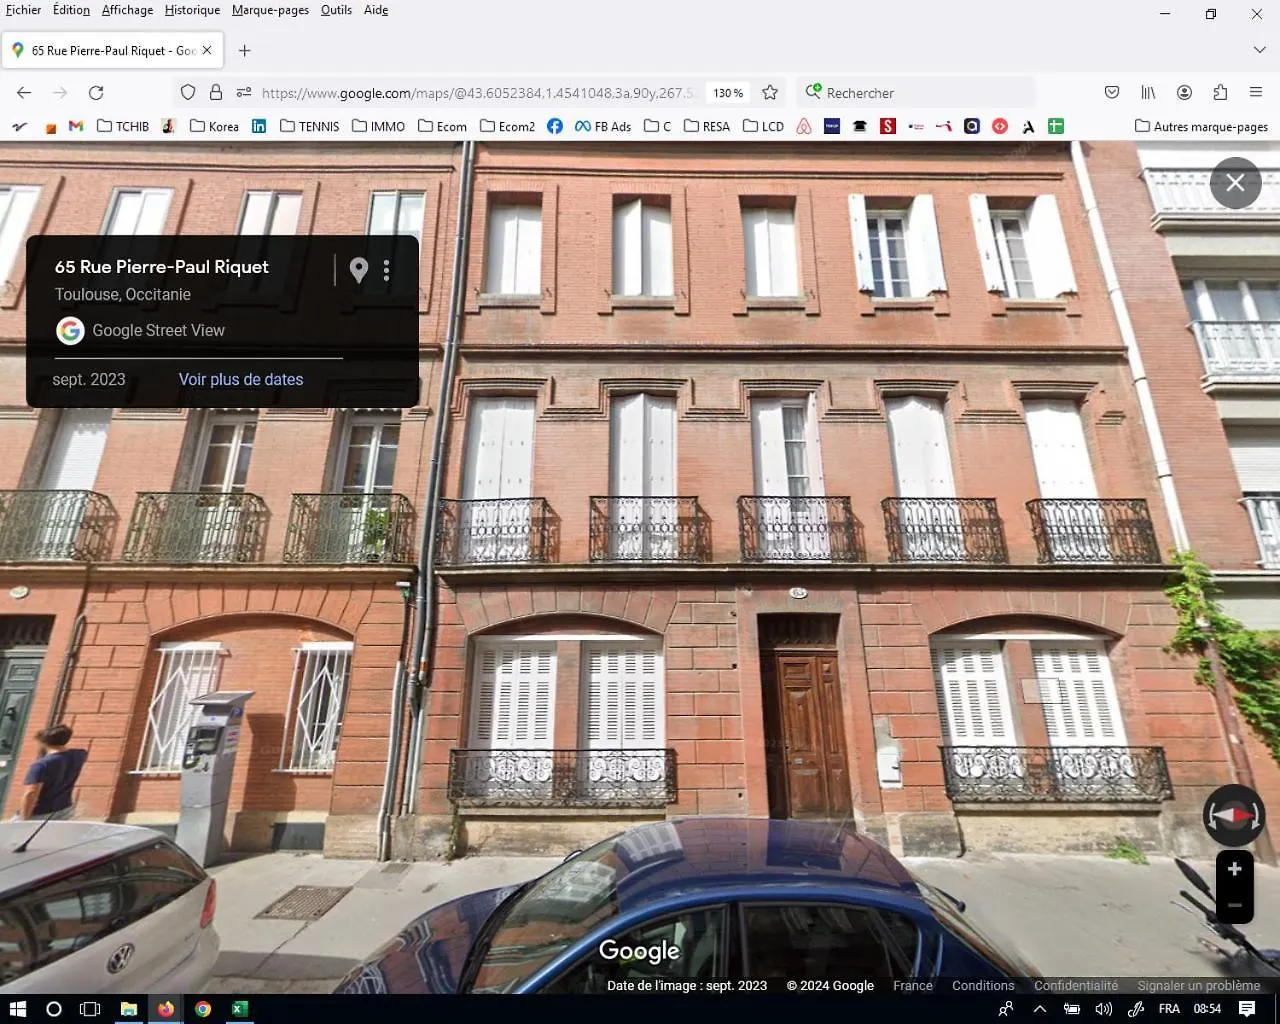Viewport: 1280px width, 1024px height.
Task: Open the Aide menu
Action: (376, 10)
